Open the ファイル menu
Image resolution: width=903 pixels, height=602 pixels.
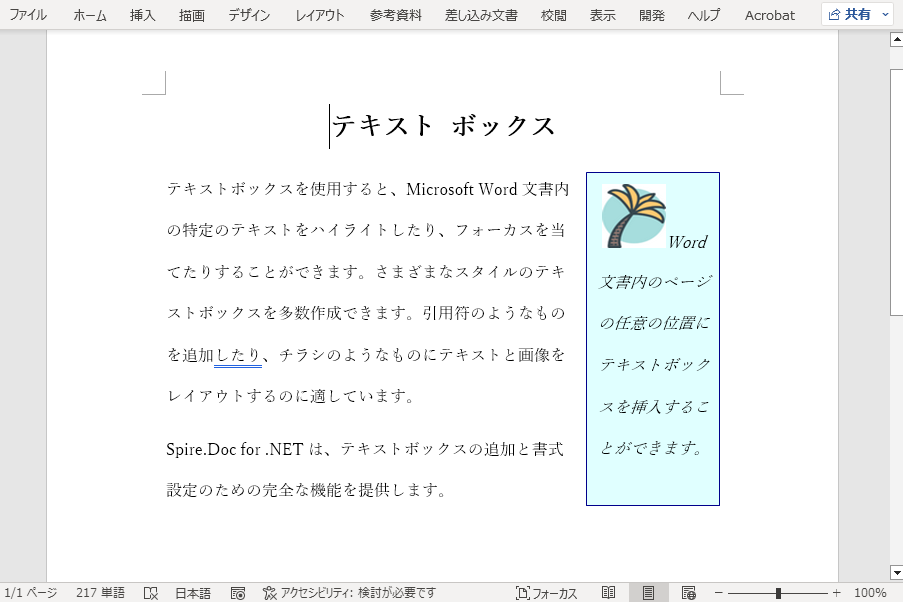pyautogui.click(x=26, y=15)
